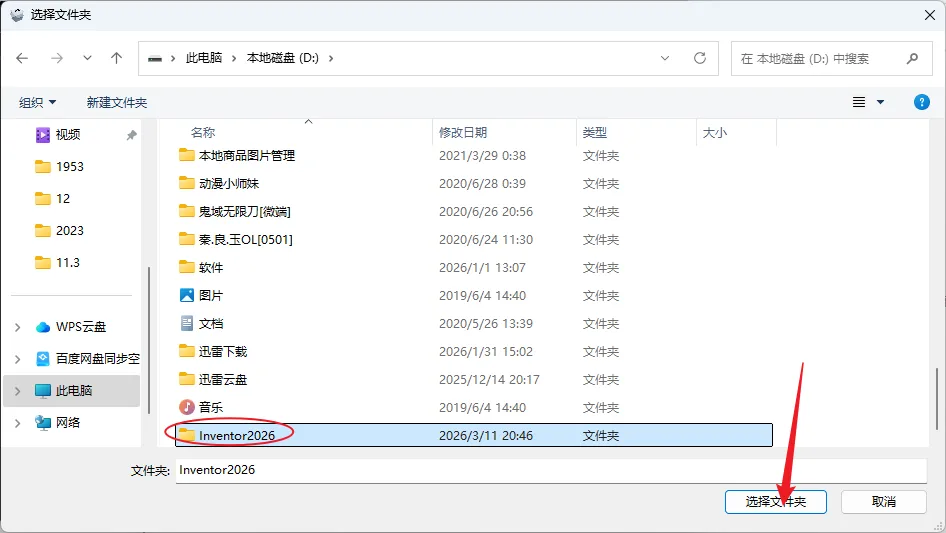Click the 文档 document library icon
Screen dimensions: 946x533
[187, 323]
